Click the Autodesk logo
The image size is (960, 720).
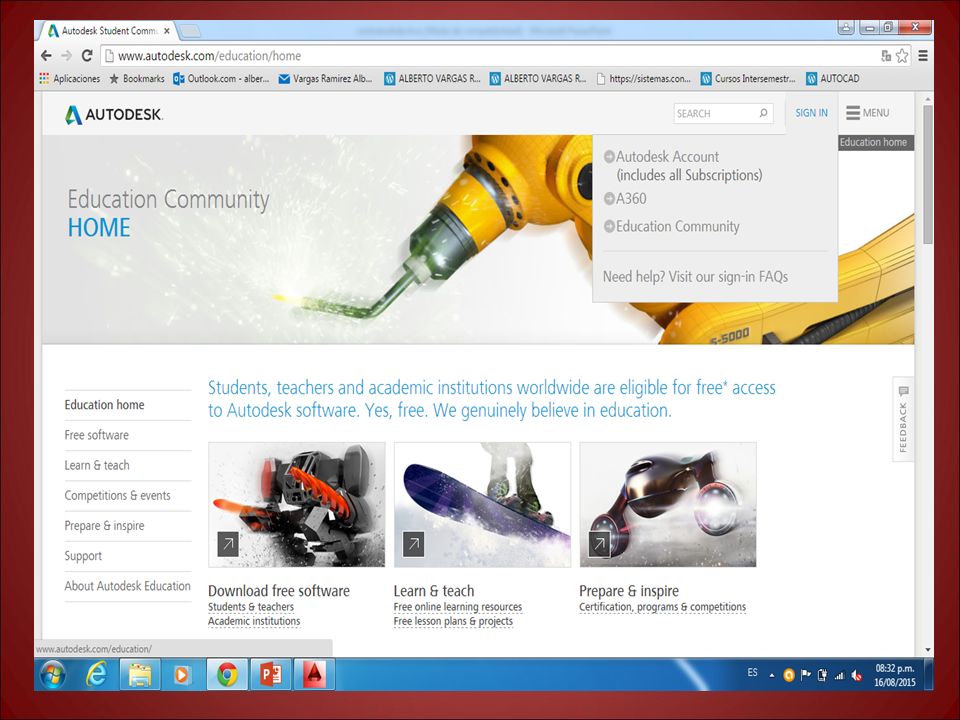point(113,114)
